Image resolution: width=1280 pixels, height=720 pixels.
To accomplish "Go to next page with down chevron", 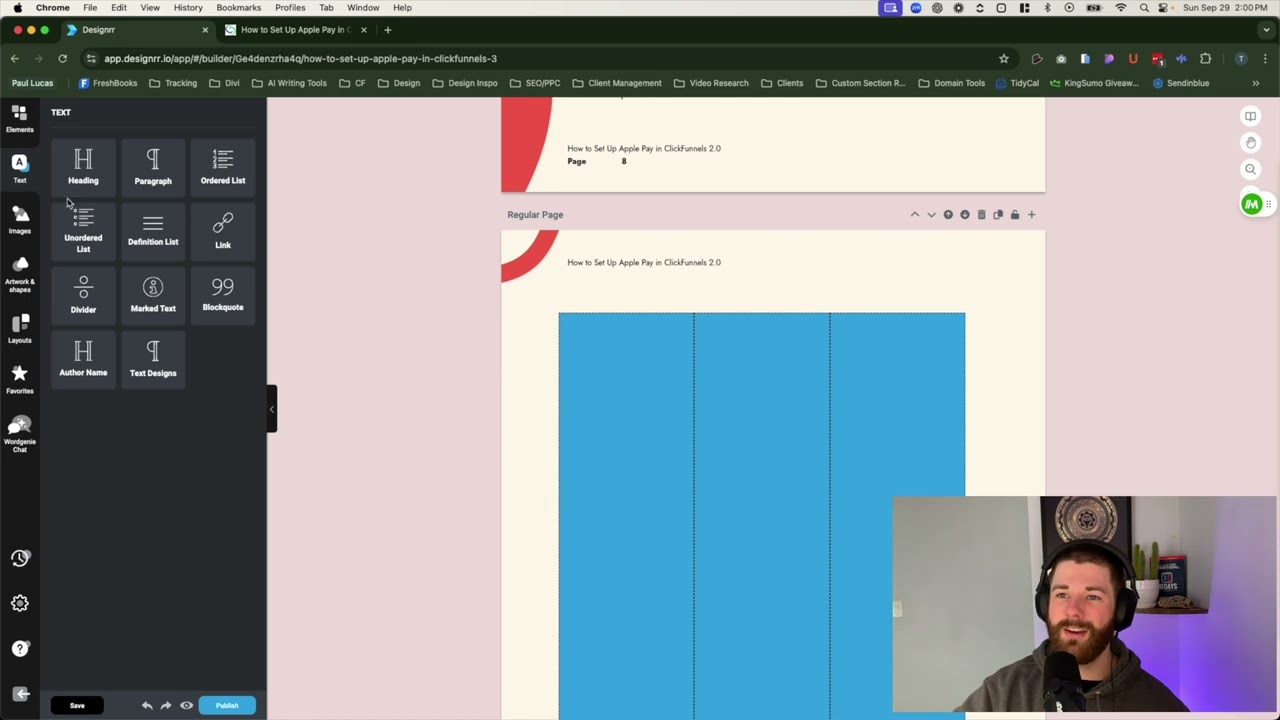I will 931,215.
